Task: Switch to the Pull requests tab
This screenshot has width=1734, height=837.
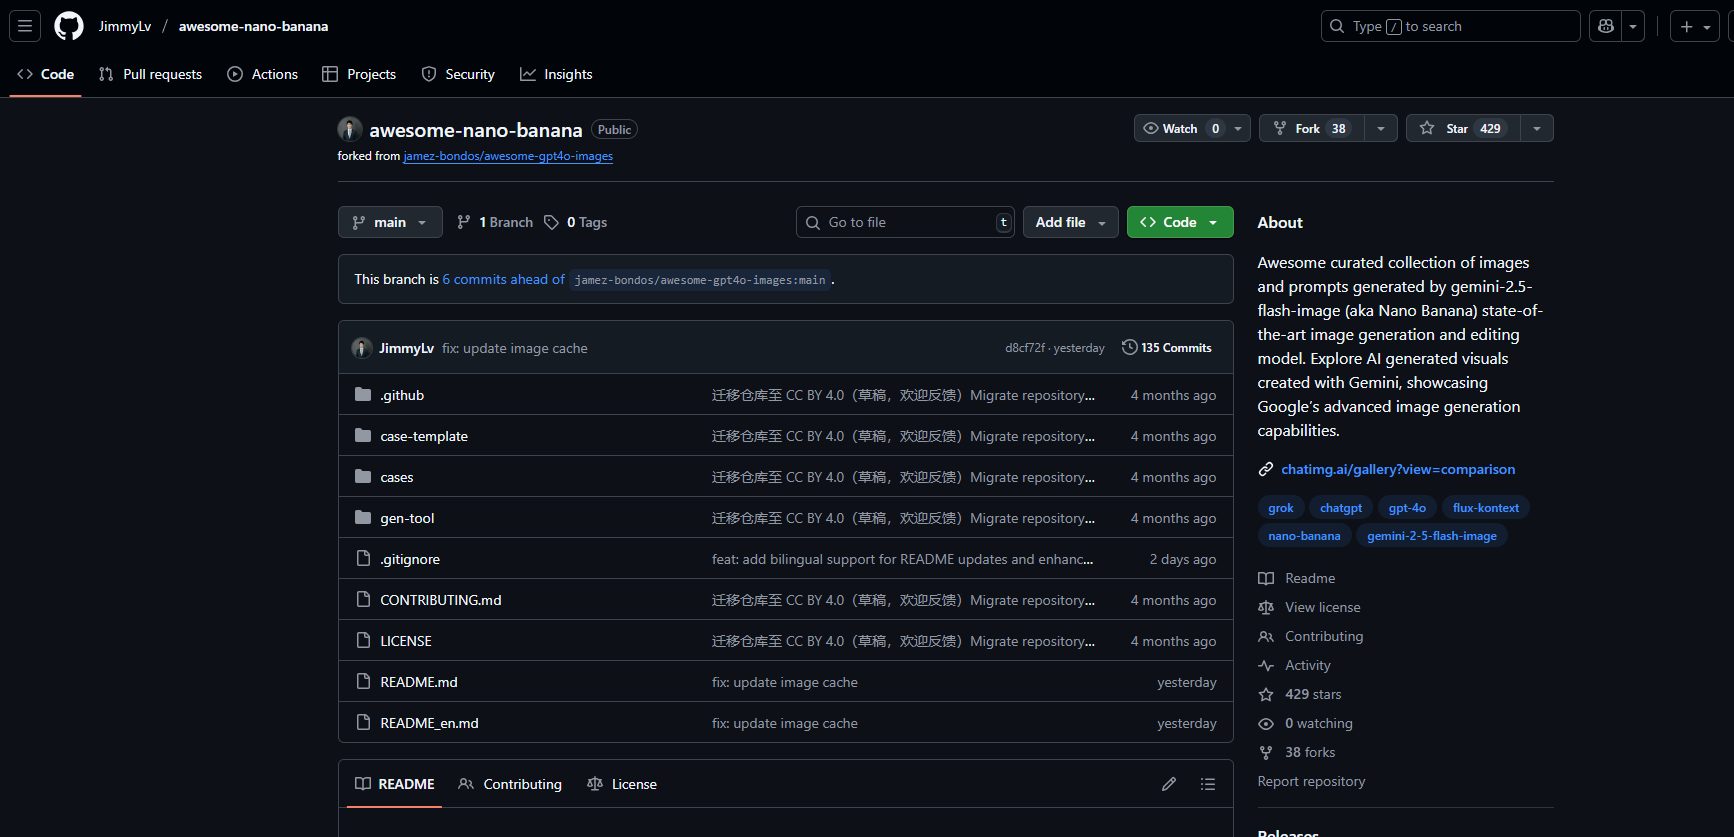Action: 150,74
